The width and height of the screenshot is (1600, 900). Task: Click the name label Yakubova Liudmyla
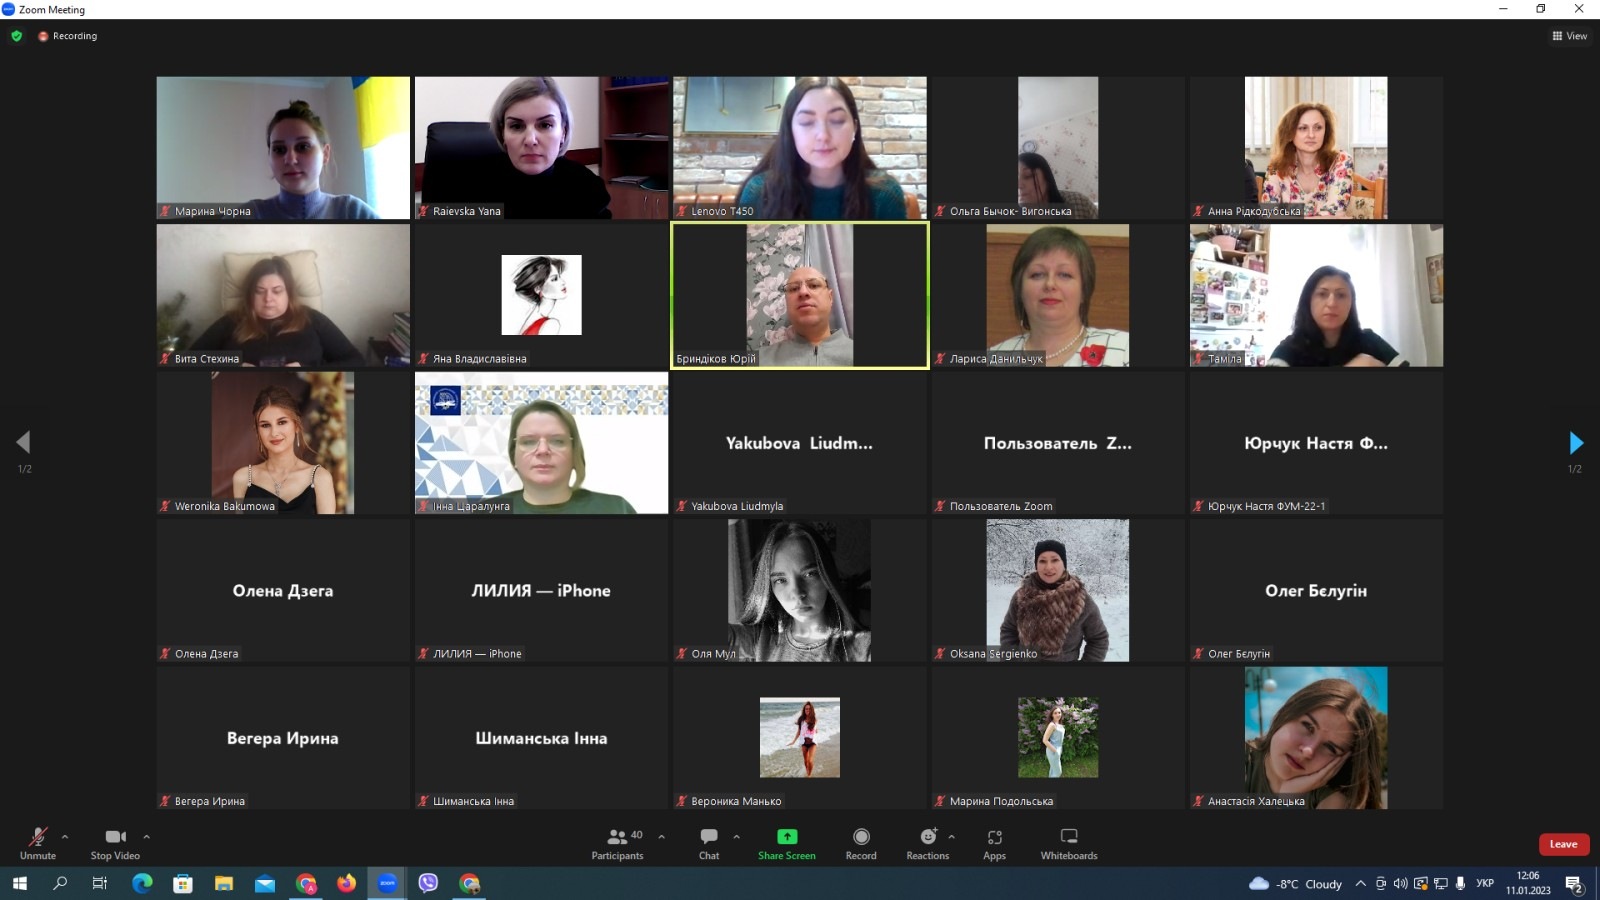point(737,507)
